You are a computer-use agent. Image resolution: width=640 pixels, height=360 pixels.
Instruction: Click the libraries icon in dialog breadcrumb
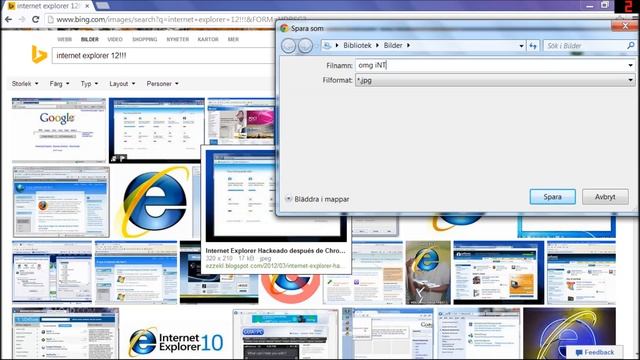[327, 45]
